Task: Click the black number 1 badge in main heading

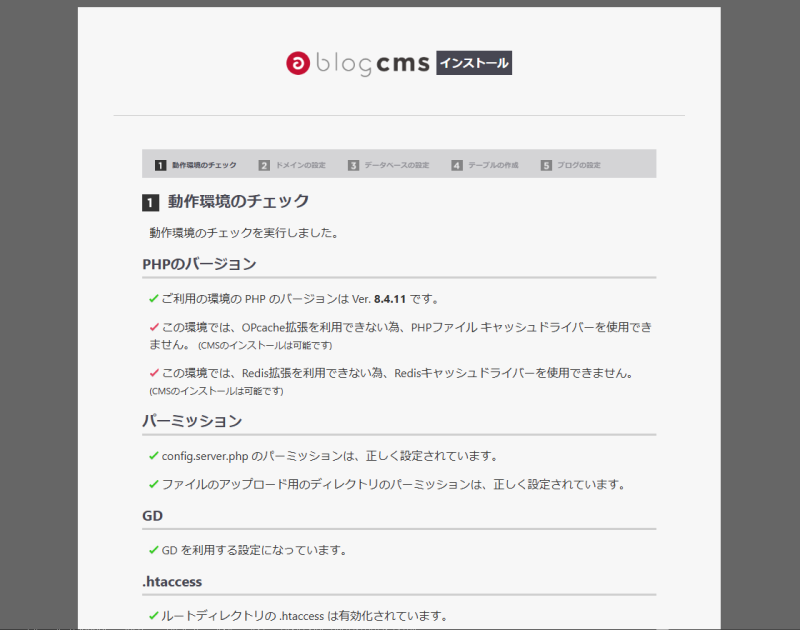Action: click(x=151, y=203)
